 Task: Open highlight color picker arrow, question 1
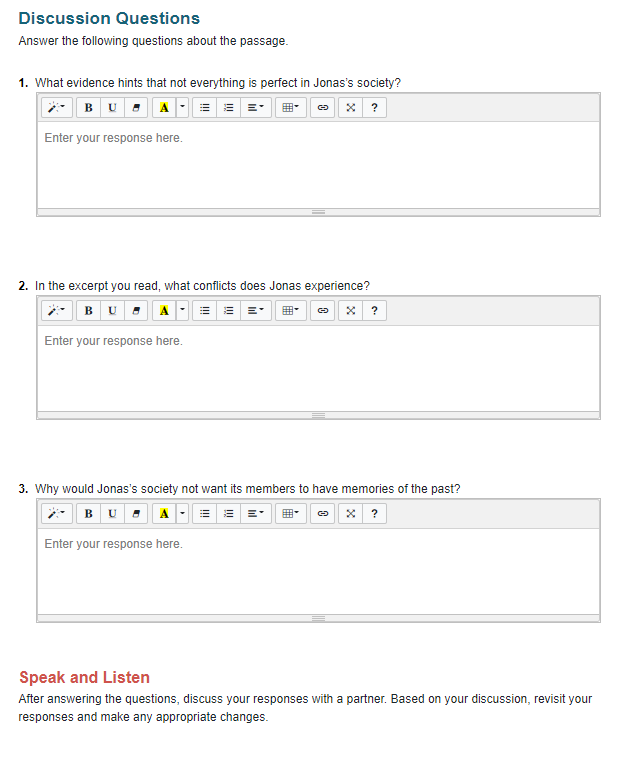[x=181, y=108]
